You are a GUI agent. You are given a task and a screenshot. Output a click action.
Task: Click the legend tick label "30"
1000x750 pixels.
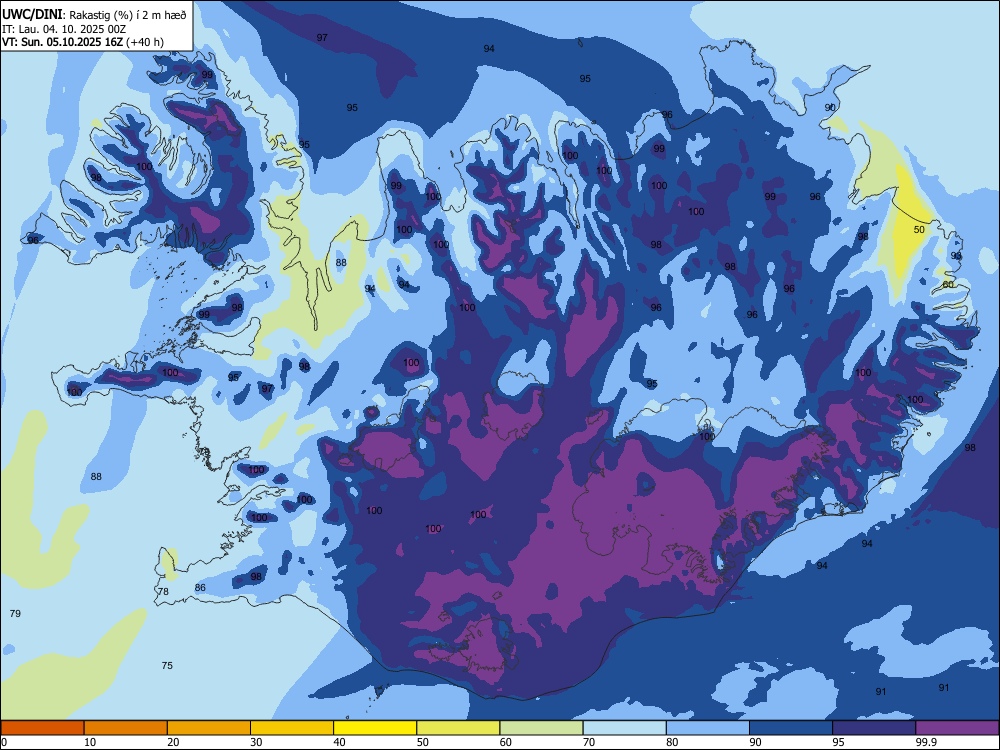coord(256,742)
